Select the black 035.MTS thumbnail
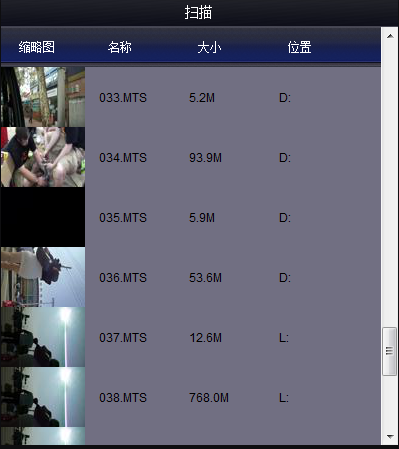The height and width of the screenshot is (449, 399). click(x=43, y=217)
